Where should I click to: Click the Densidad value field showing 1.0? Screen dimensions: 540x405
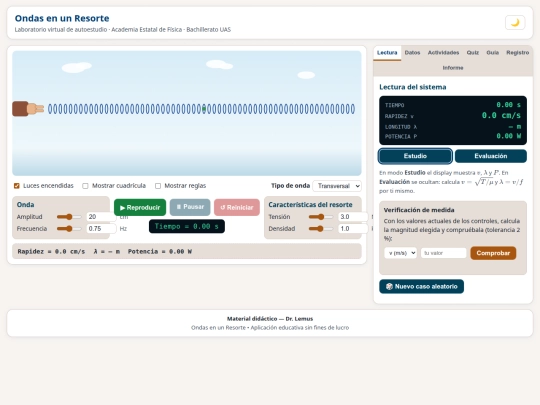pyautogui.click(x=353, y=229)
